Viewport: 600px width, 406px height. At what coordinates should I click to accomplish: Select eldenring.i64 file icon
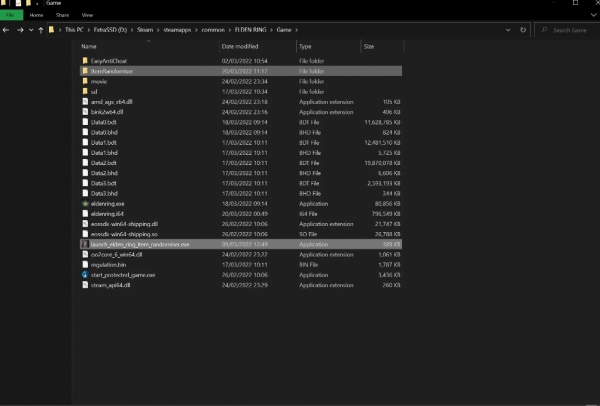click(85, 214)
